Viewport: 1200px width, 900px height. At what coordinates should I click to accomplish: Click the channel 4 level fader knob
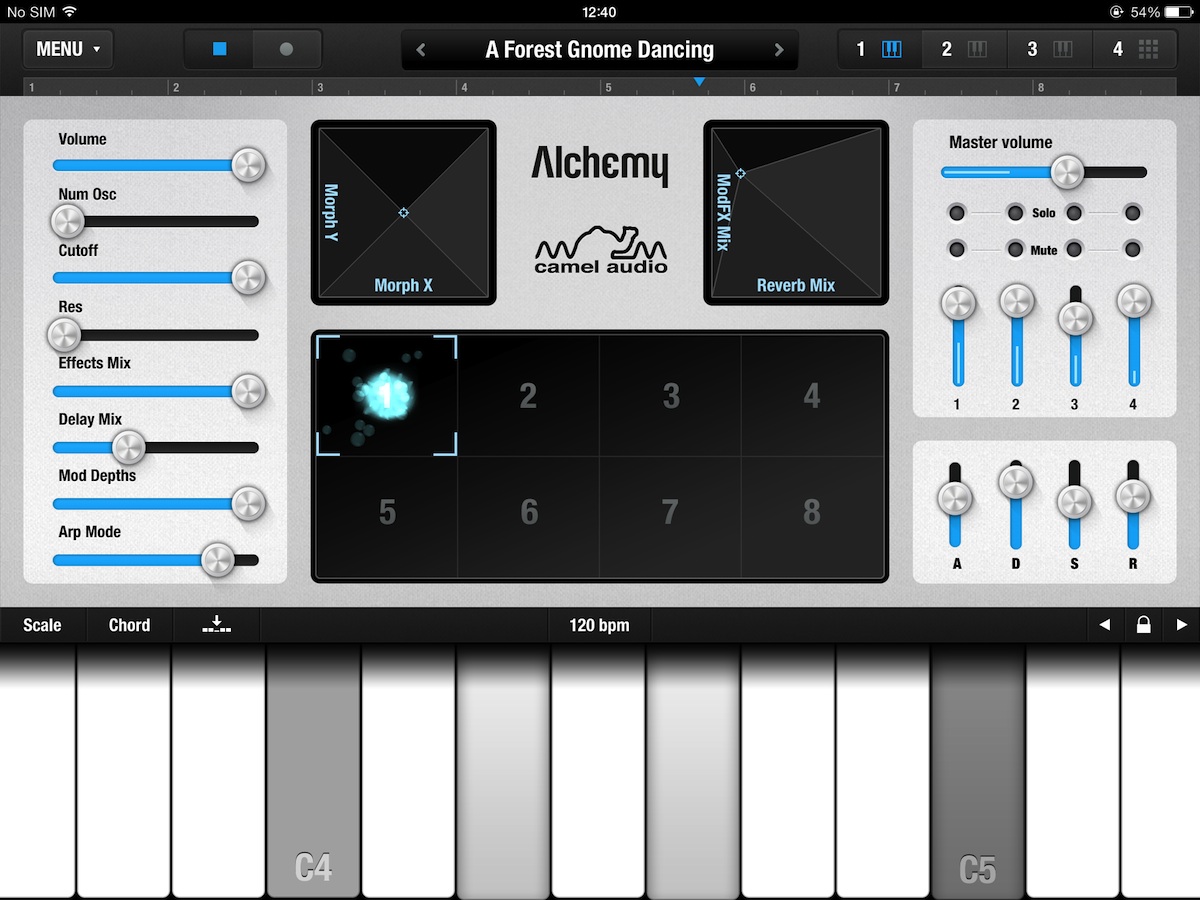coord(1134,301)
